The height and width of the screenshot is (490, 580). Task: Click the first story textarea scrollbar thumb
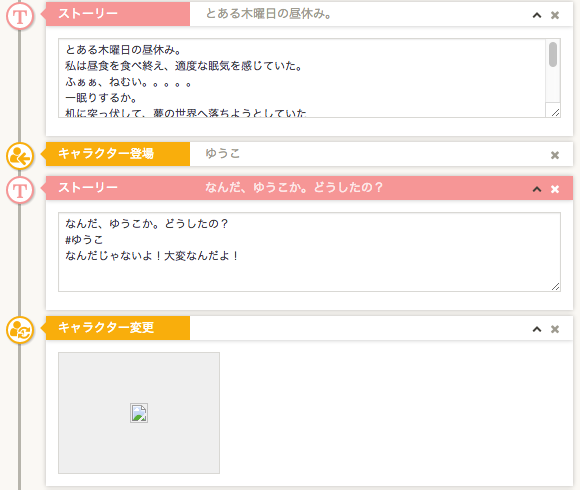tap(553, 54)
